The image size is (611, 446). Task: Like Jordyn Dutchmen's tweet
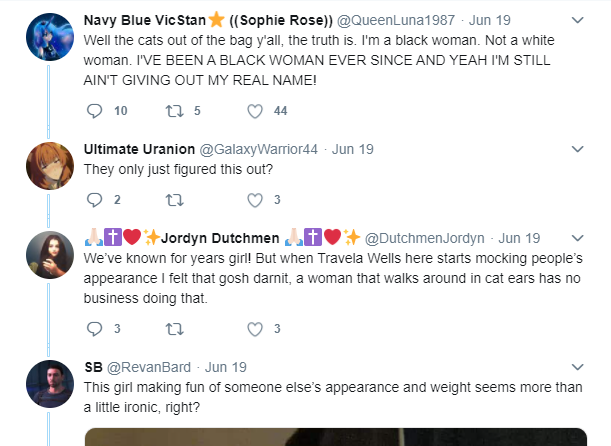pyautogui.click(x=255, y=329)
